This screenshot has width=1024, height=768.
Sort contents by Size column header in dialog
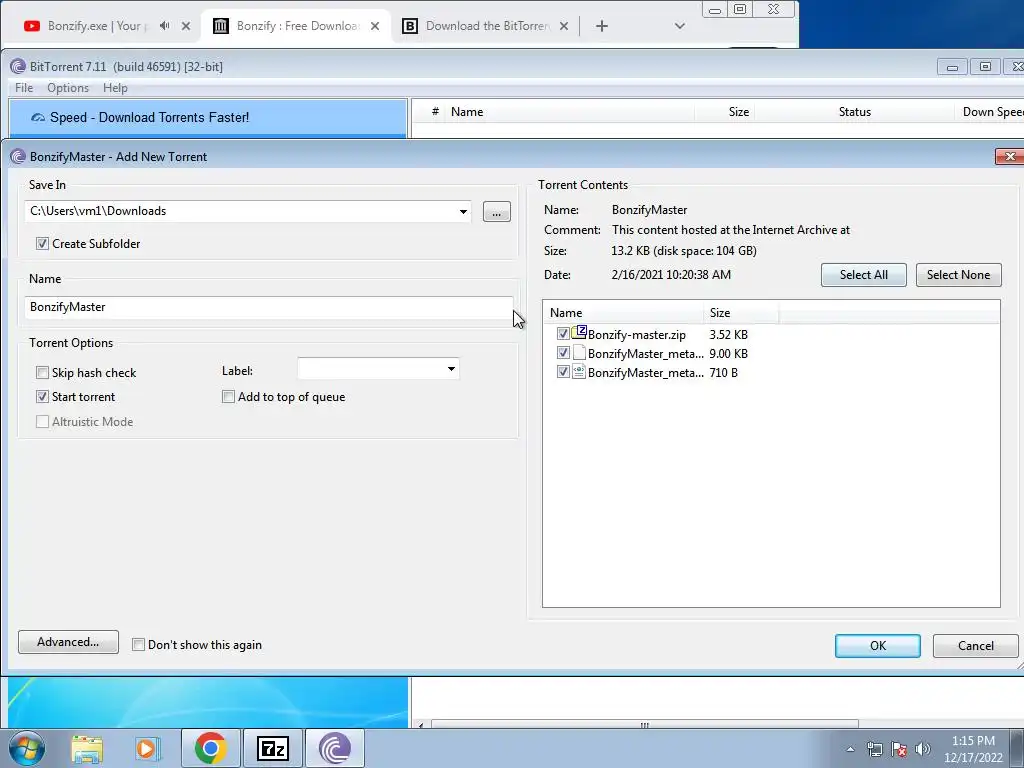(741, 313)
